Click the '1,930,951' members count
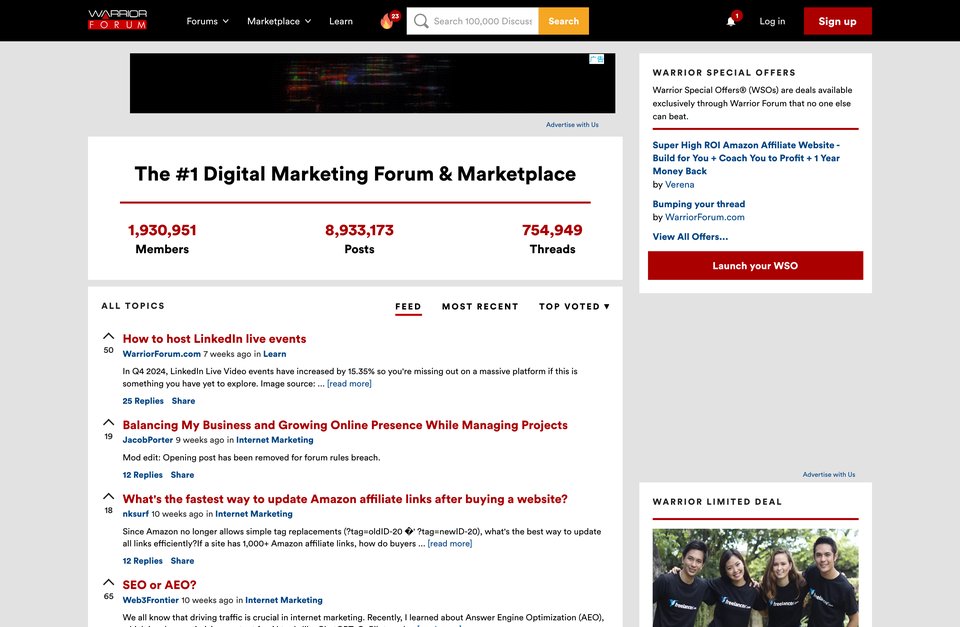The image size is (960, 627). (x=162, y=230)
